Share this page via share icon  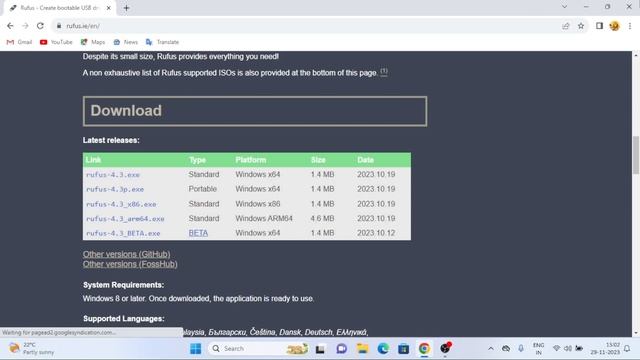[x=565, y=26]
